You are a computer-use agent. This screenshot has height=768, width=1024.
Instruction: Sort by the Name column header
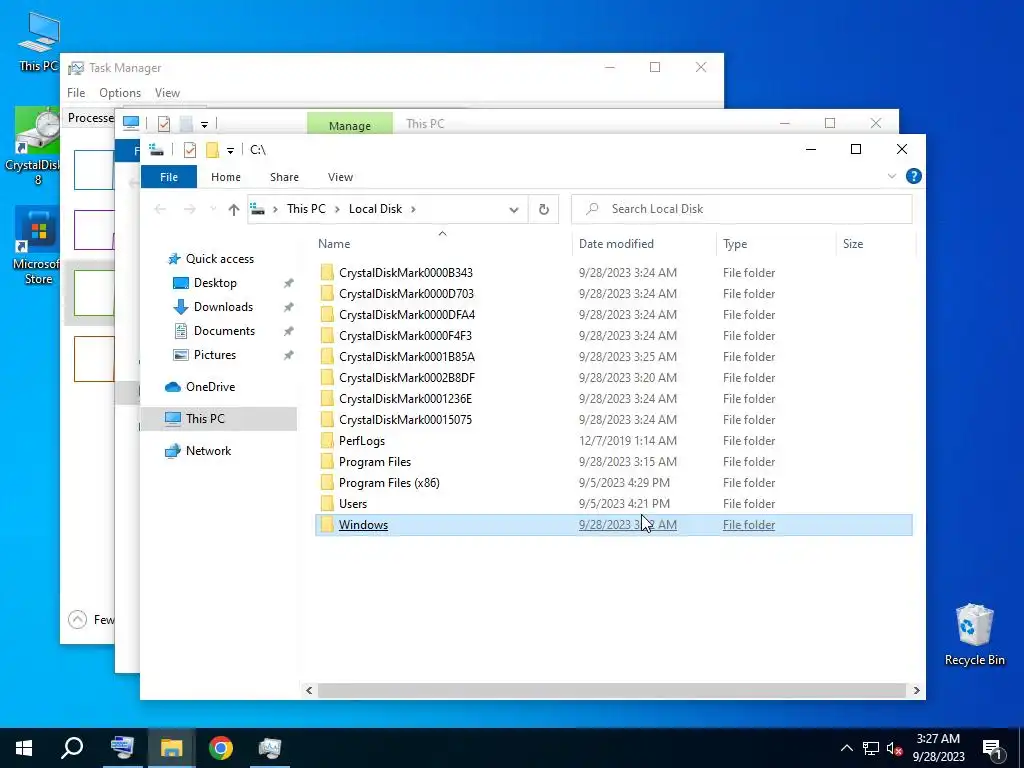click(x=334, y=244)
